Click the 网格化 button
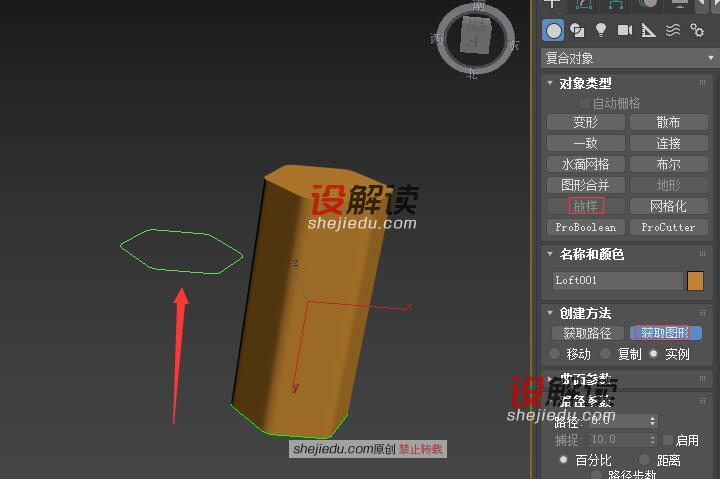 [x=668, y=206]
